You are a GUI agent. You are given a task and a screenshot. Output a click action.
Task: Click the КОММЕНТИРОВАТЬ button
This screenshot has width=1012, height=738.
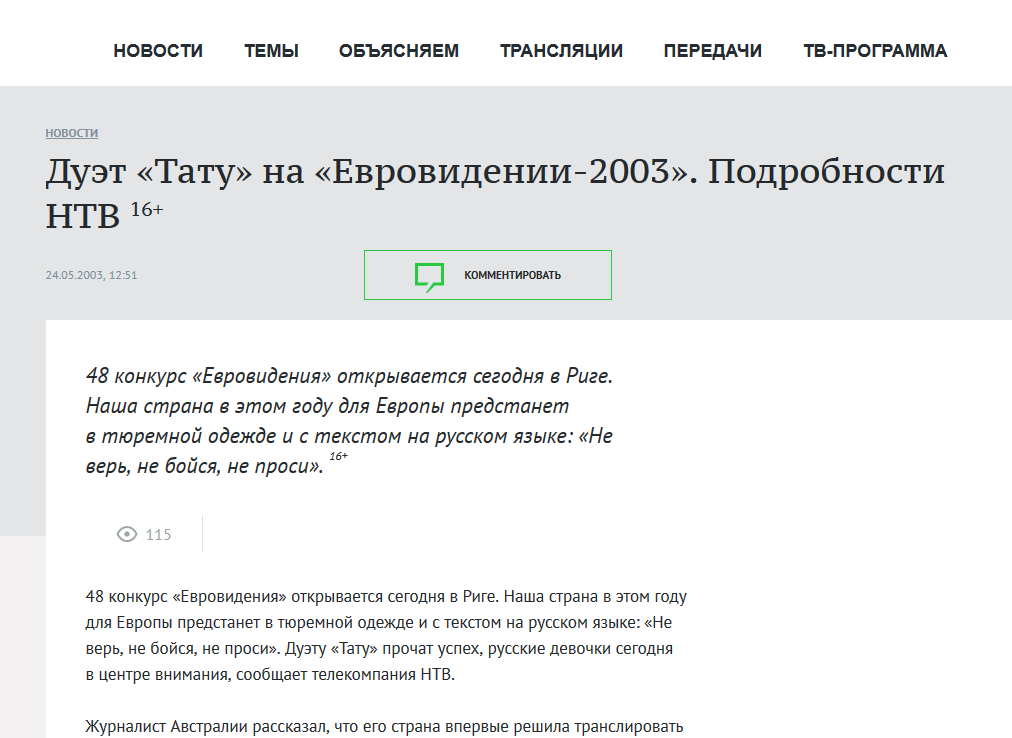[488, 275]
